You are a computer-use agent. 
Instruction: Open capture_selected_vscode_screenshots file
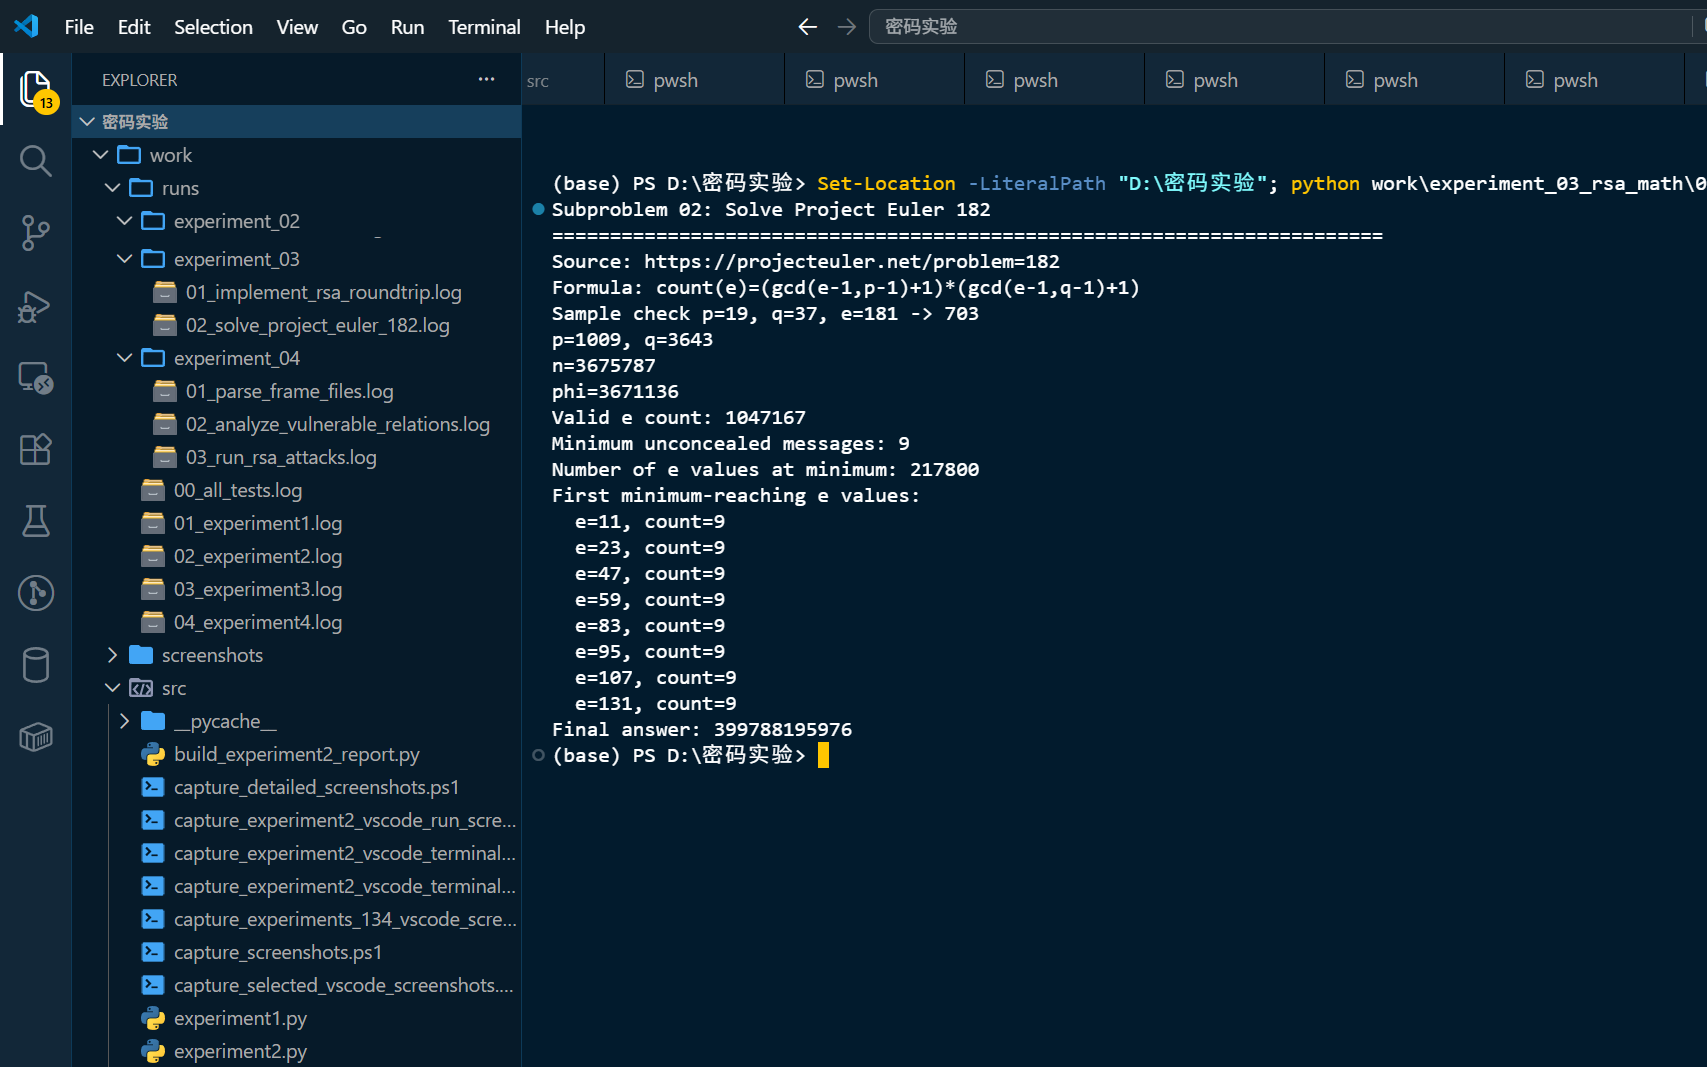pos(343,985)
